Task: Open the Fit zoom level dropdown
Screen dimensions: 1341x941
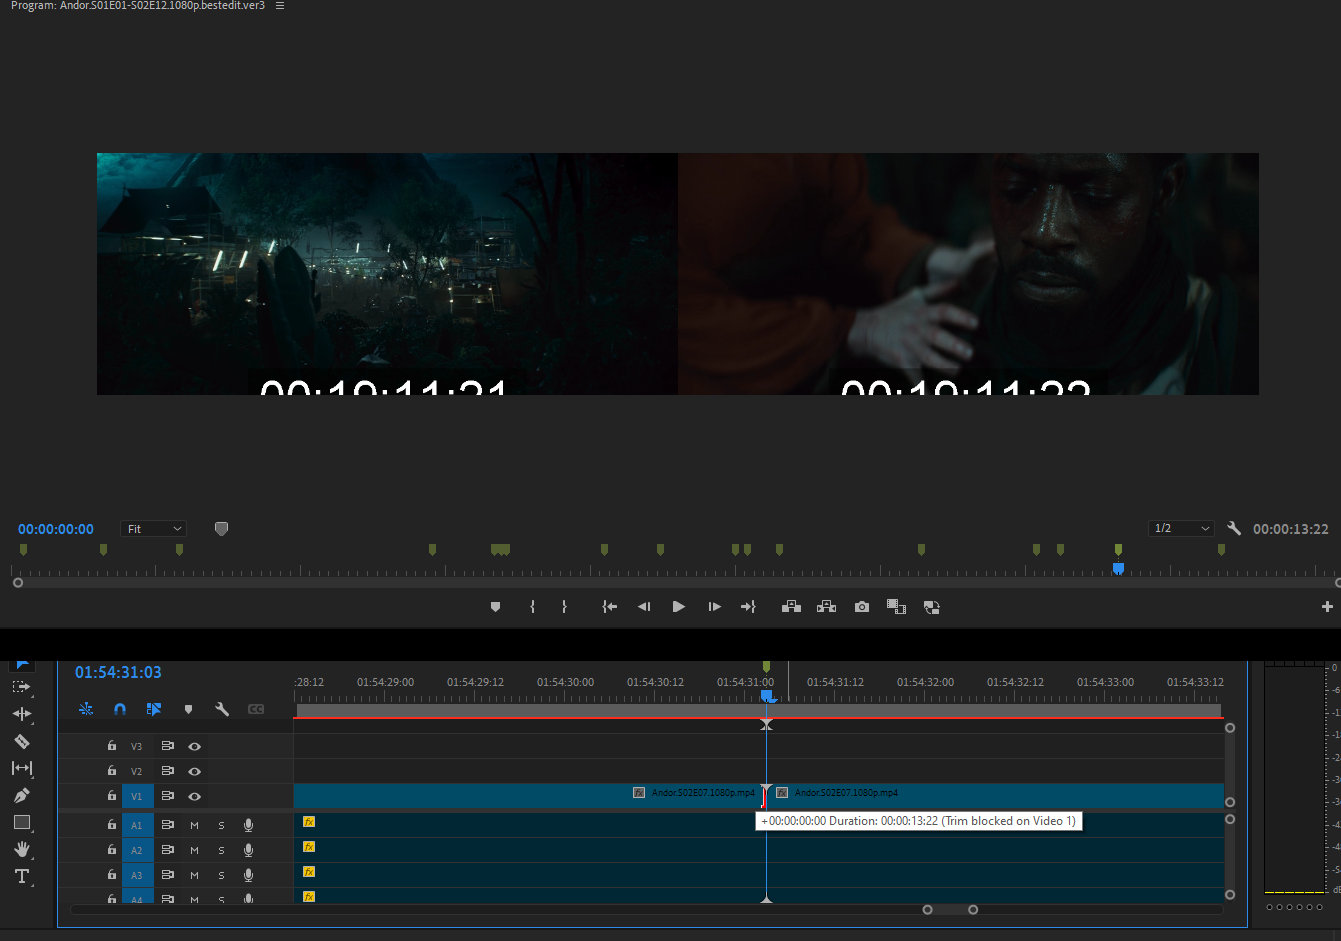Action: (x=154, y=528)
